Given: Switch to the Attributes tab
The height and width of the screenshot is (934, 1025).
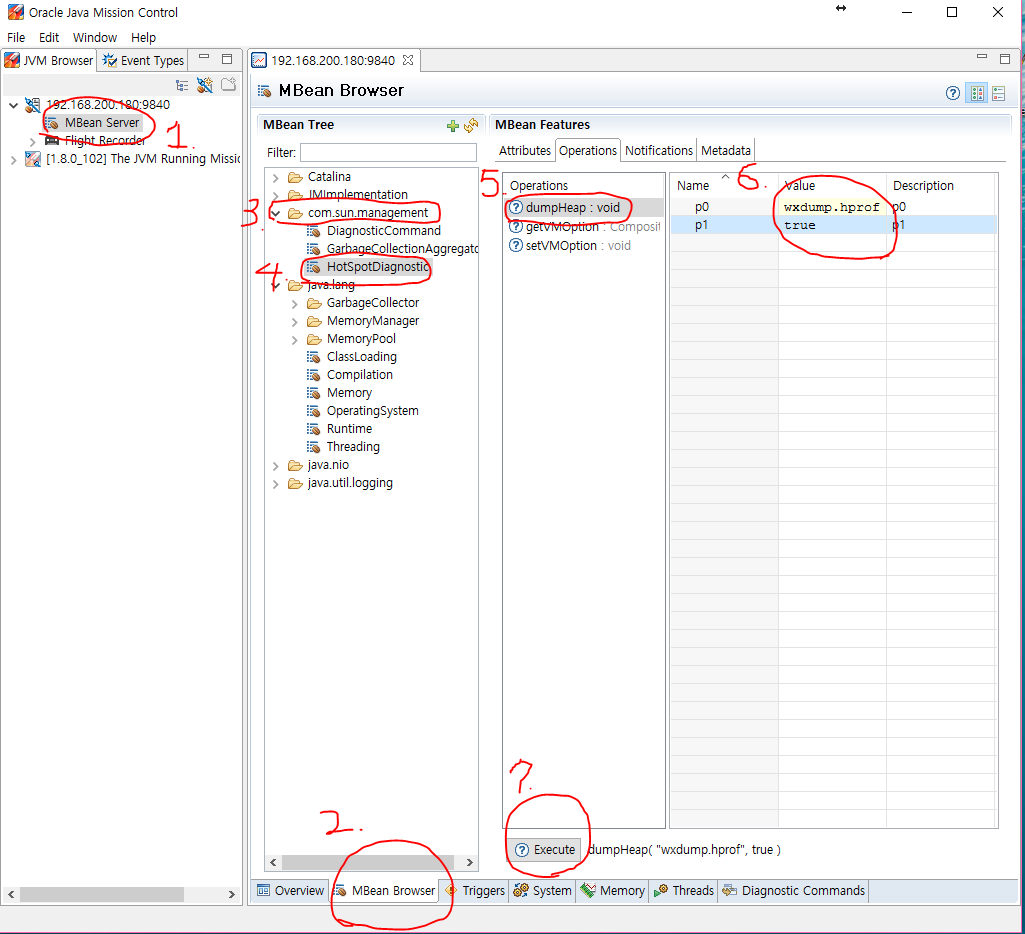Looking at the screenshot, I should [x=524, y=151].
